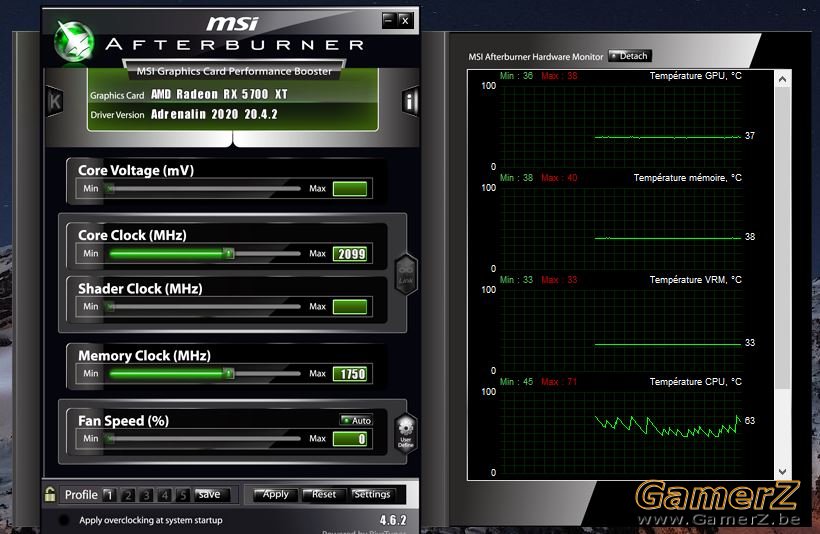Screen dimensions: 820x534
Task: Click the hardware monitor scroll up arrow
Action: (x=782, y=79)
